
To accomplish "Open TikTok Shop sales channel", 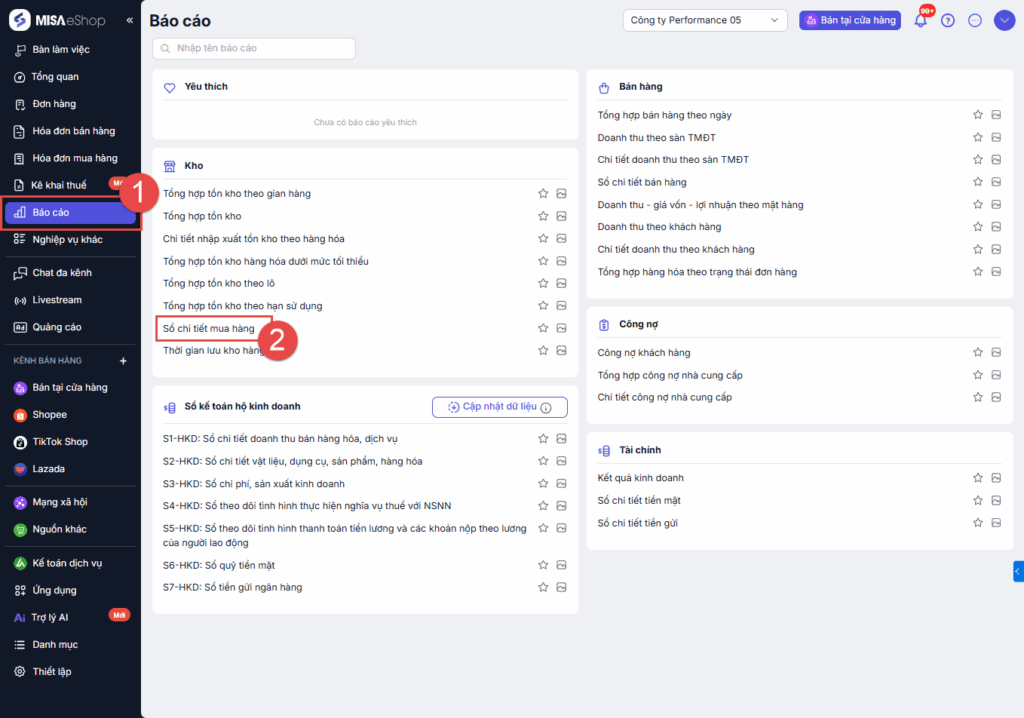I will pyautogui.click(x=60, y=442).
